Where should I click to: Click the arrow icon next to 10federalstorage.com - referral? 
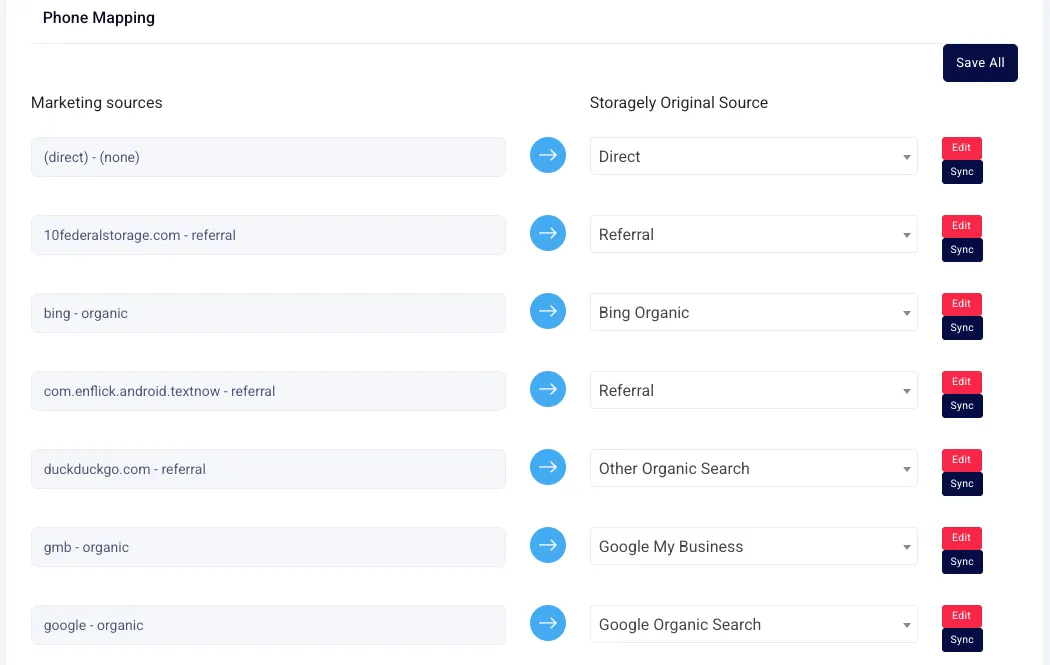(548, 233)
